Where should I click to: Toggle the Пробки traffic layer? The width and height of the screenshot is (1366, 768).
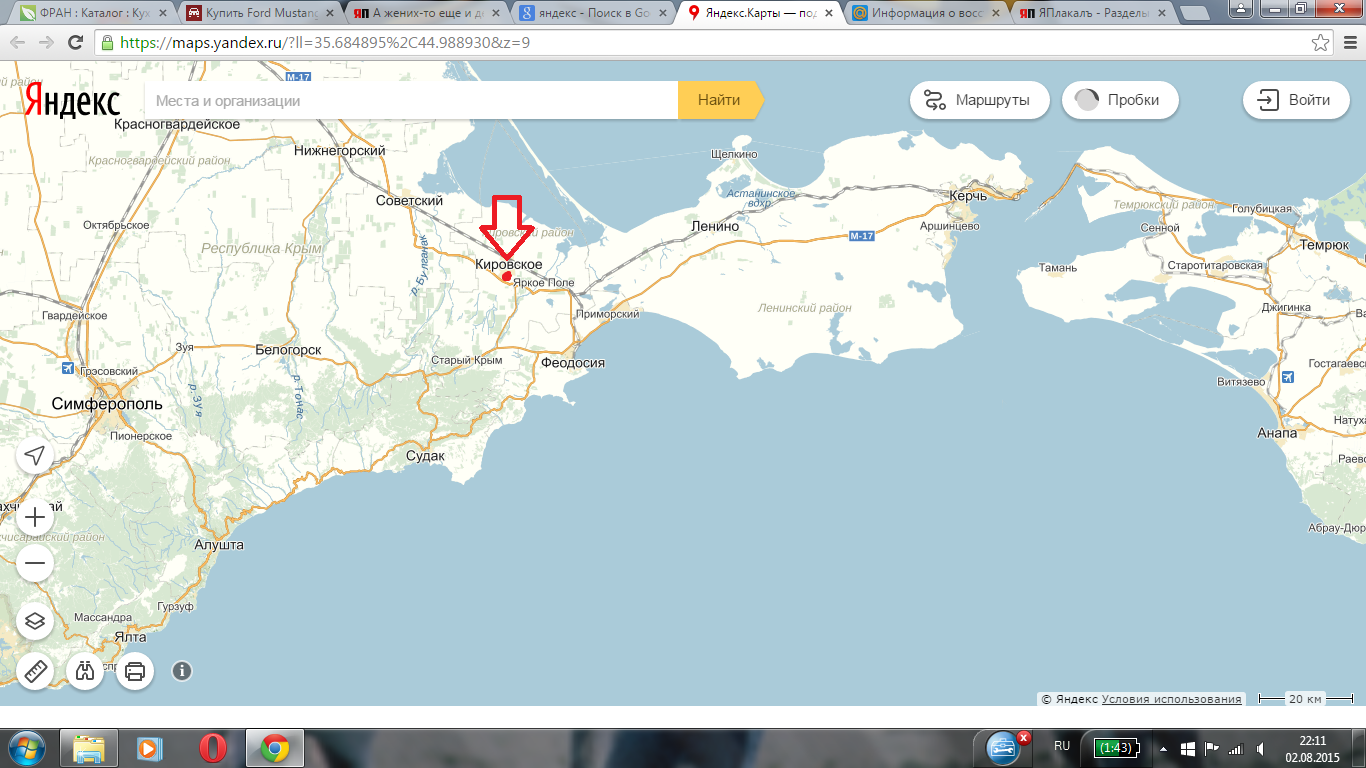1120,100
